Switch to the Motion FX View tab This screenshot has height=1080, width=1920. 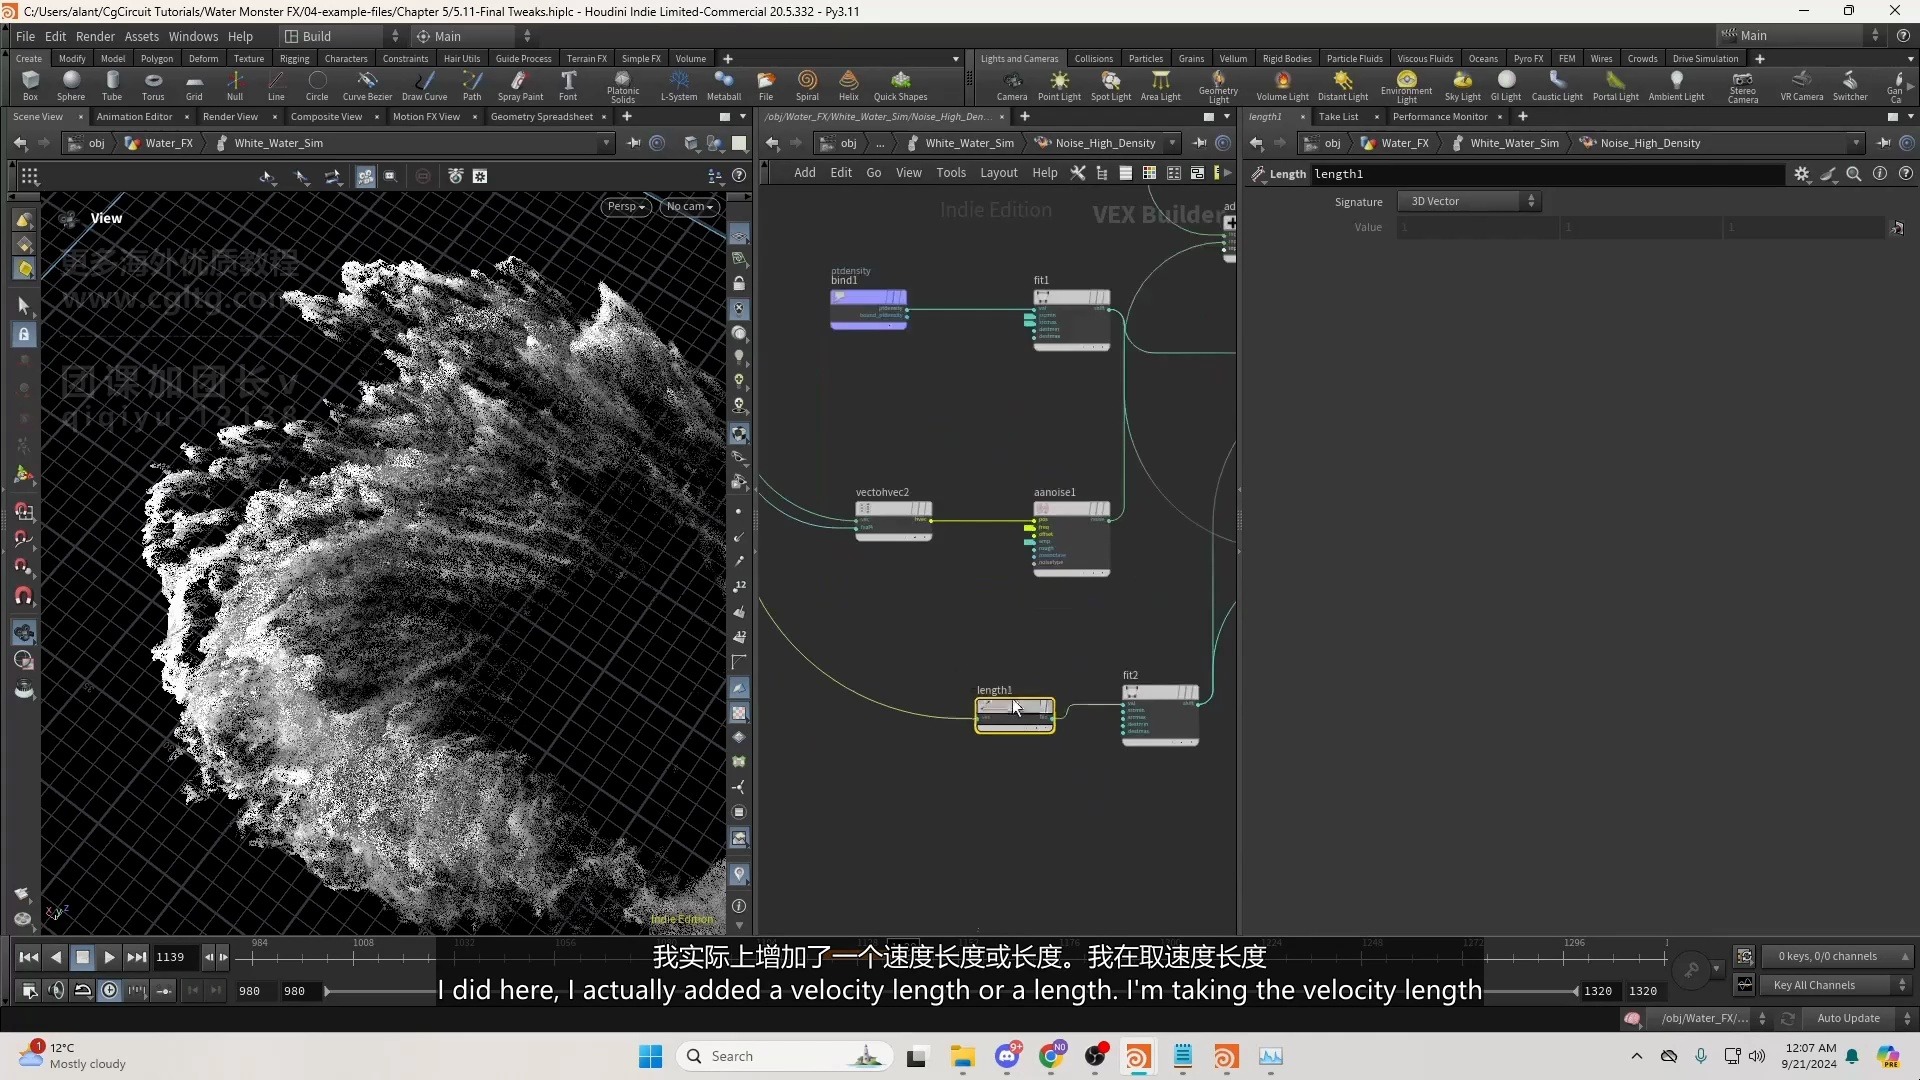[425, 116]
